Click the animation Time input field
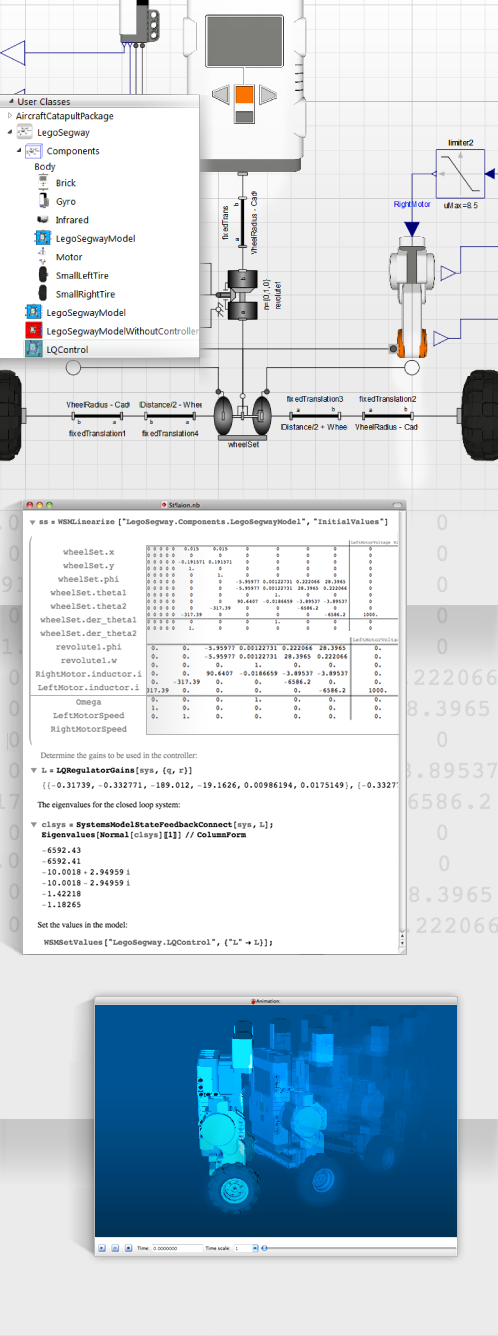This screenshot has height=1336, width=498. 176,1248
